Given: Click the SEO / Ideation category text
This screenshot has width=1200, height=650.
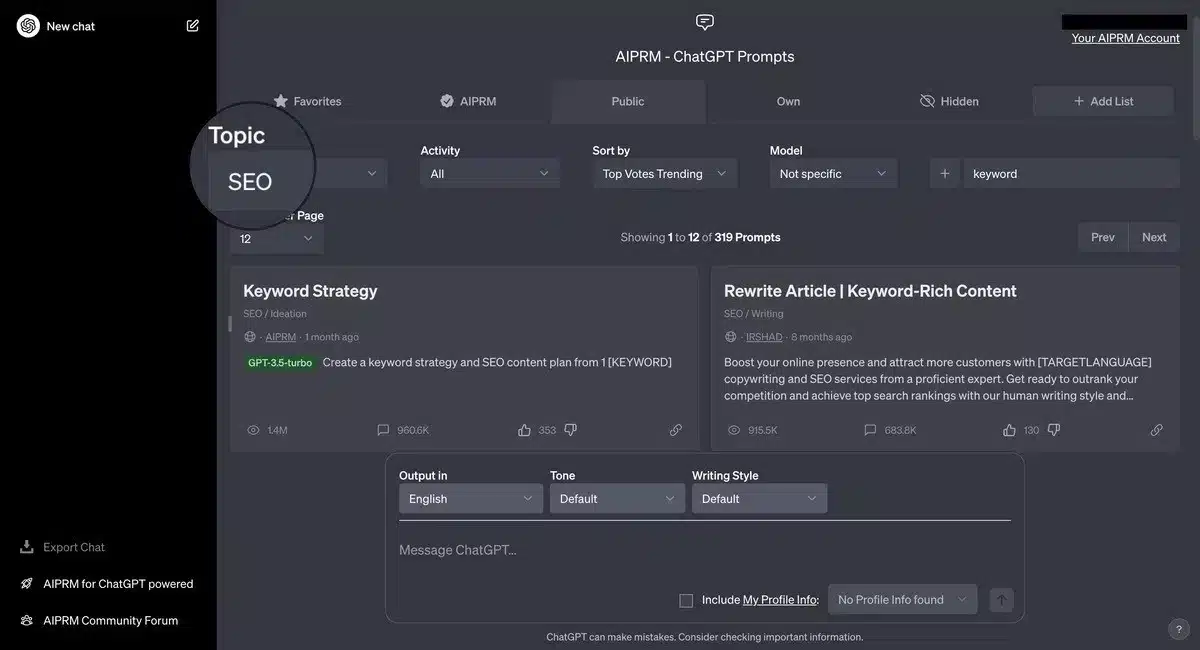Looking at the screenshot, I should 275,314.
